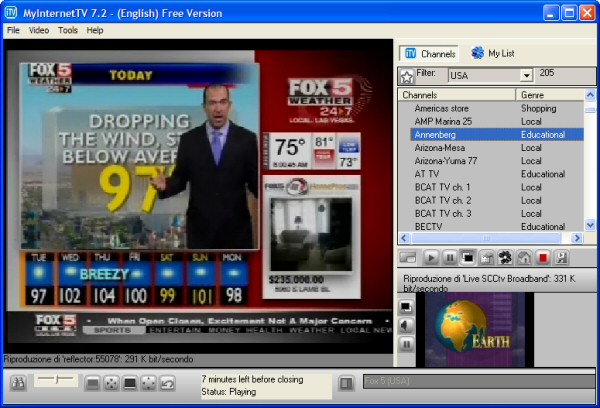Open the USA filter dropdown
600x408 pixels.
[527, 75]
